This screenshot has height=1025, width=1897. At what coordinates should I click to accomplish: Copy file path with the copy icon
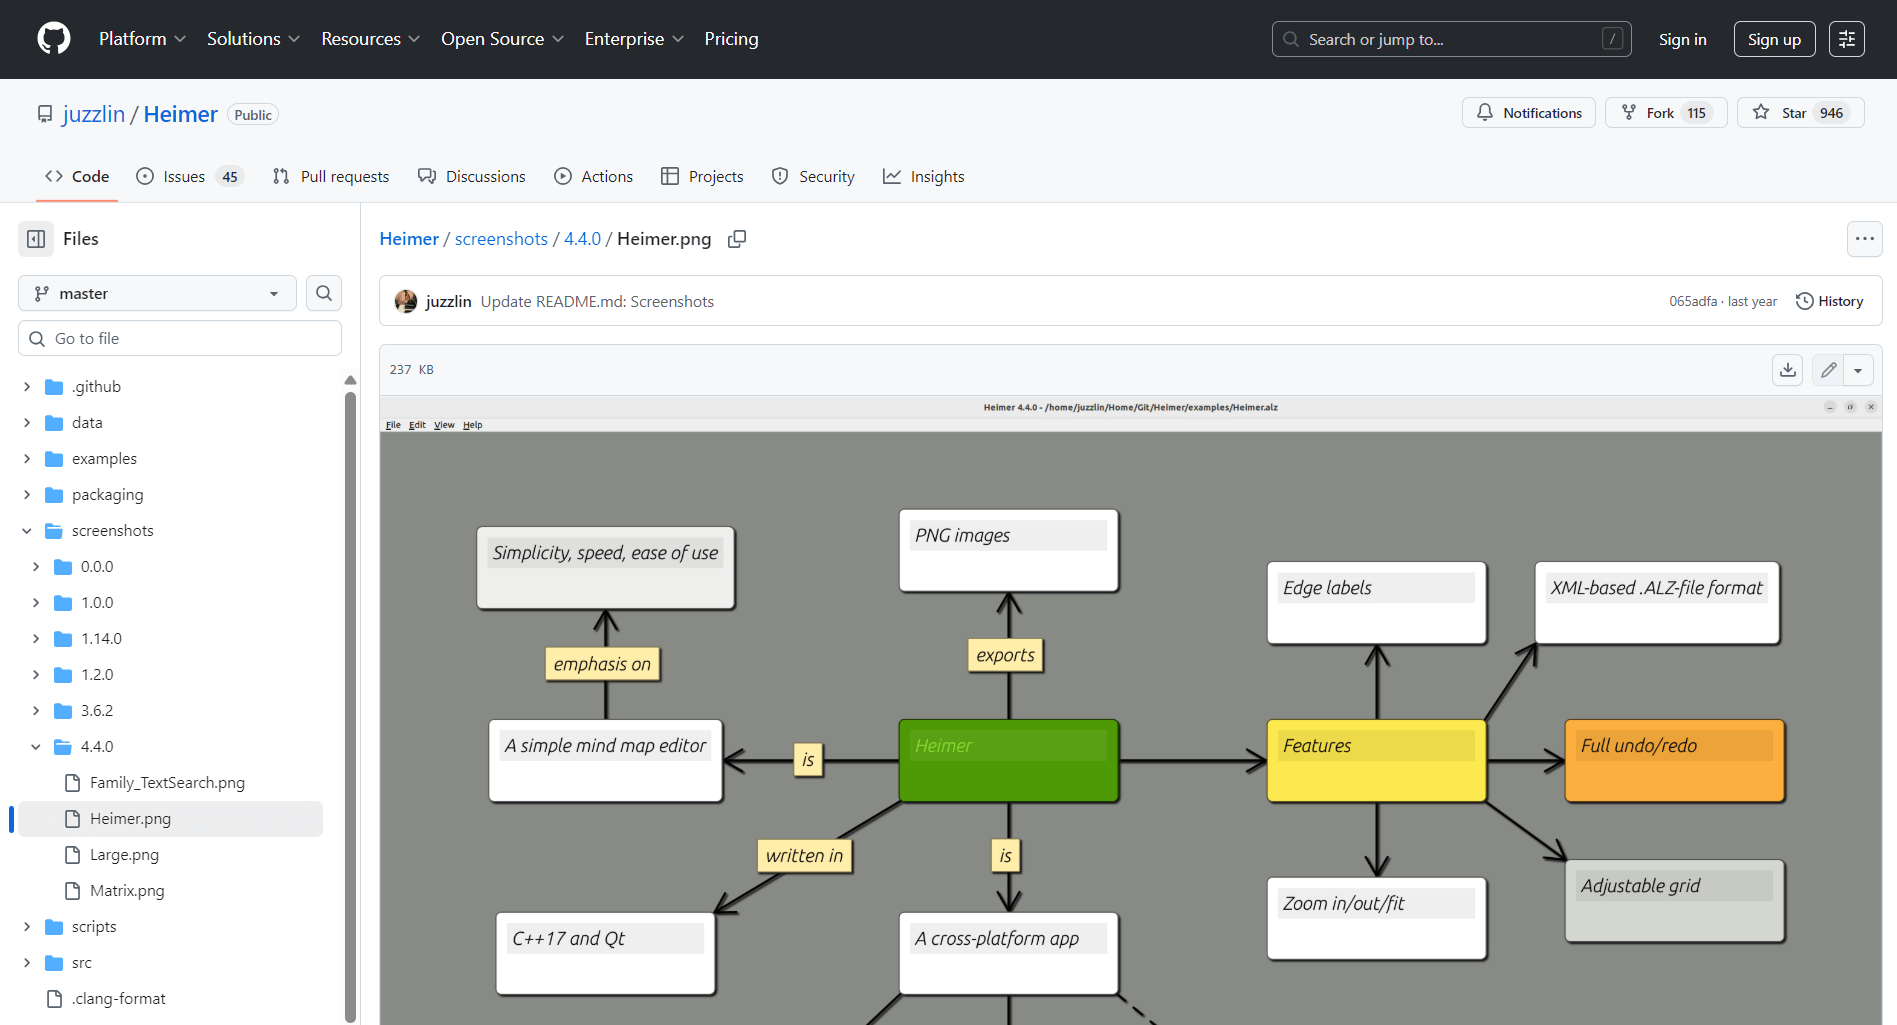737,239
